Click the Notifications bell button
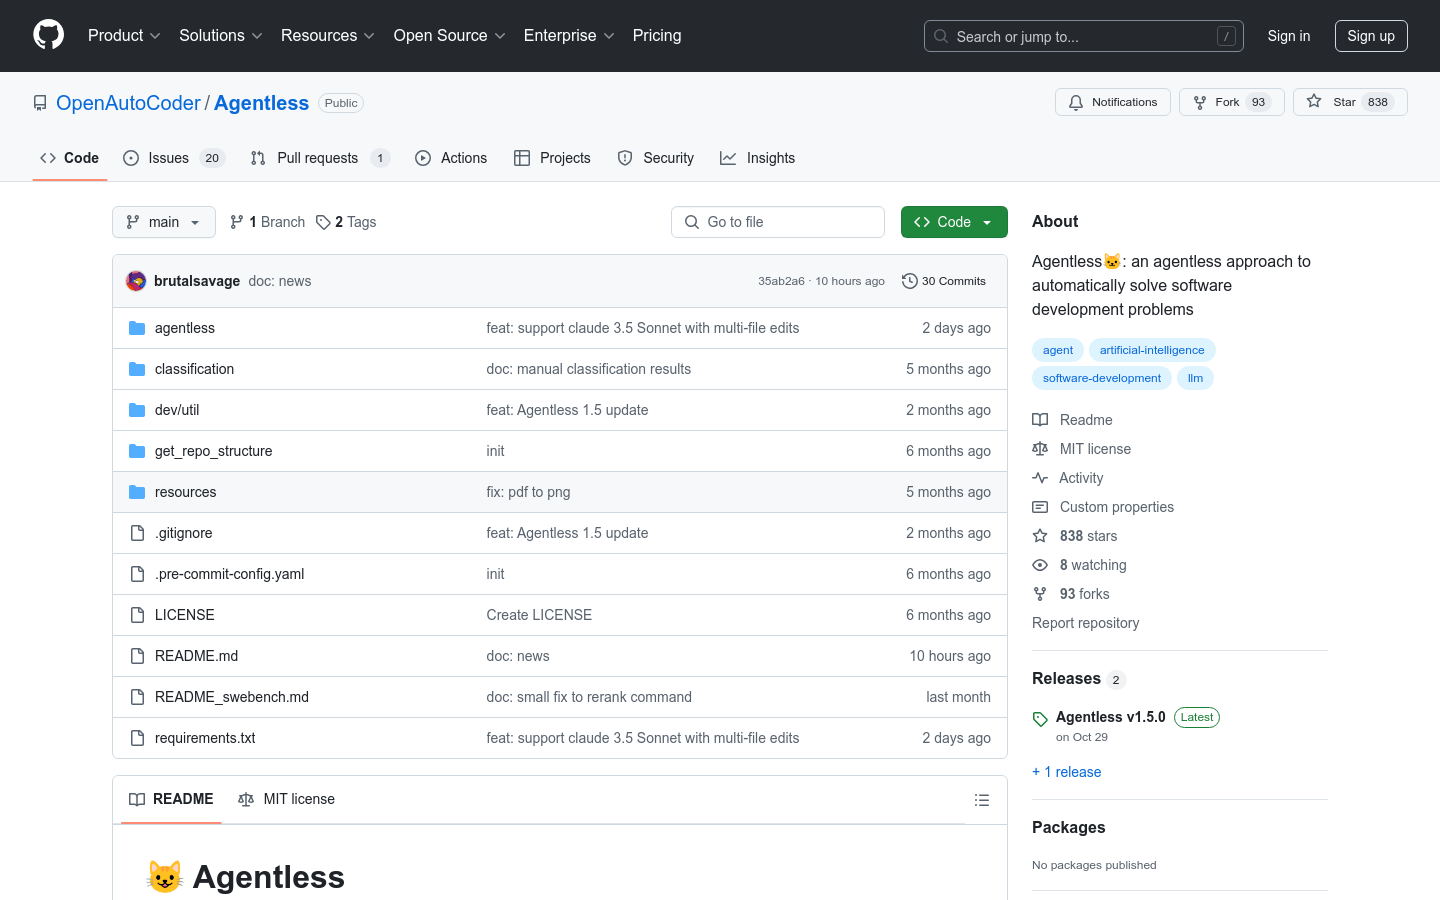 (1112, 102)
